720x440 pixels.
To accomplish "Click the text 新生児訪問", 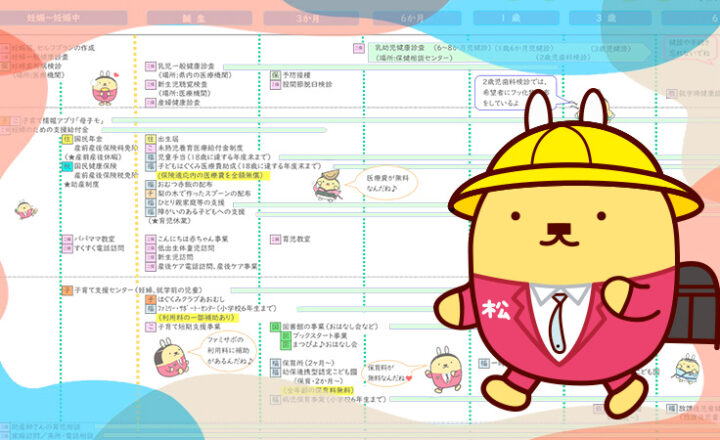I will point(175,257).
